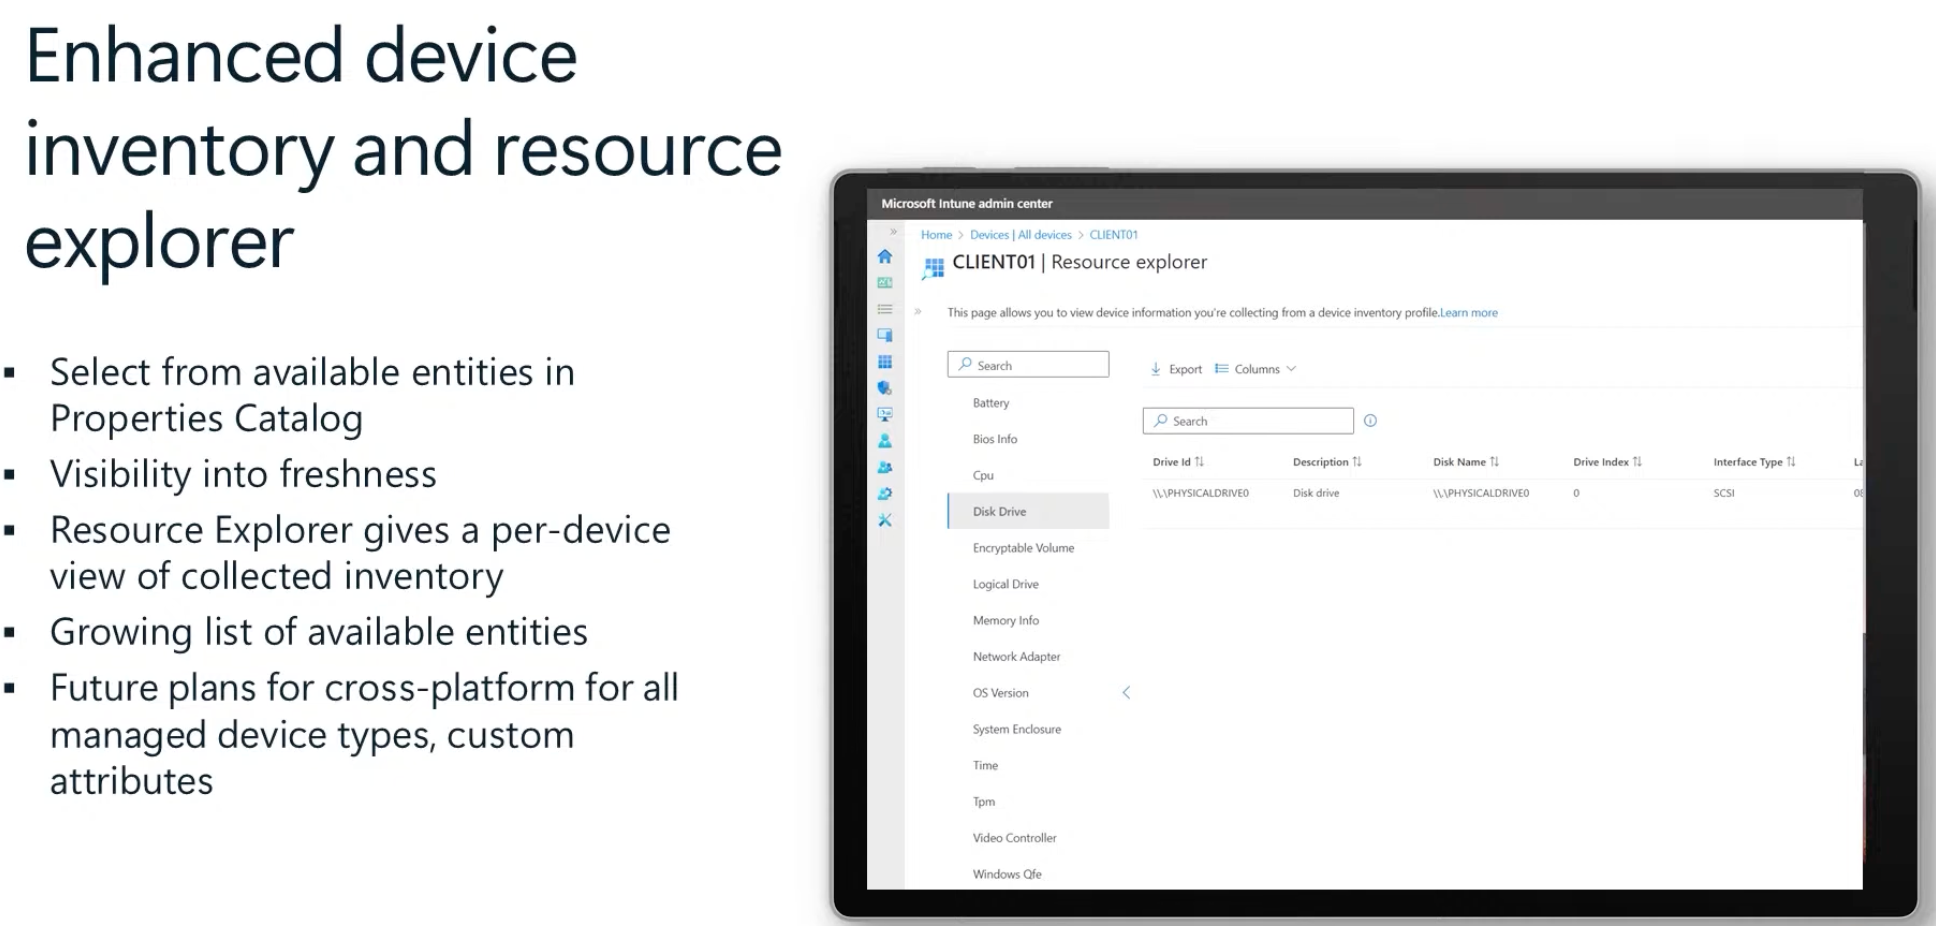Sort the table by Description
Image resolution: width=1936 pixels, height=926 pixels.
tap(1327, 462)
